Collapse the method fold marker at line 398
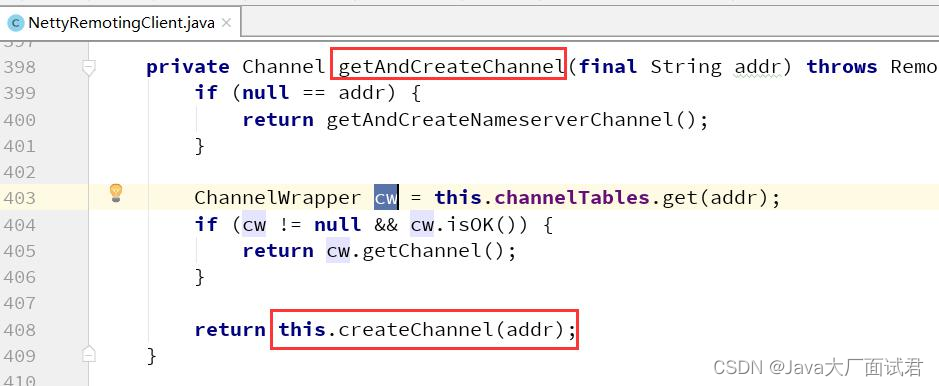 [x=89, y=68]
